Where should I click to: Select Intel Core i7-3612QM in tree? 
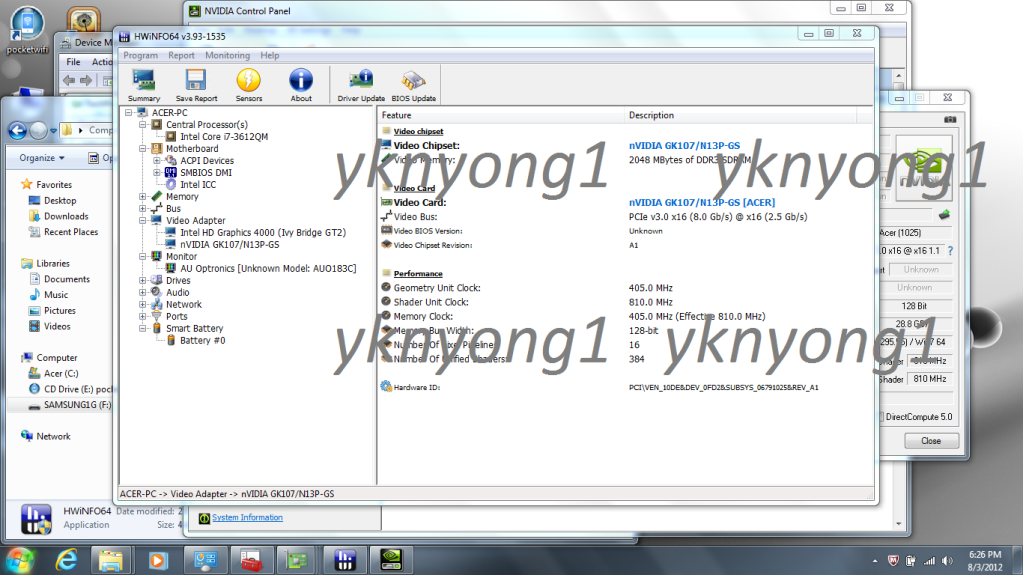coord(224,136)
